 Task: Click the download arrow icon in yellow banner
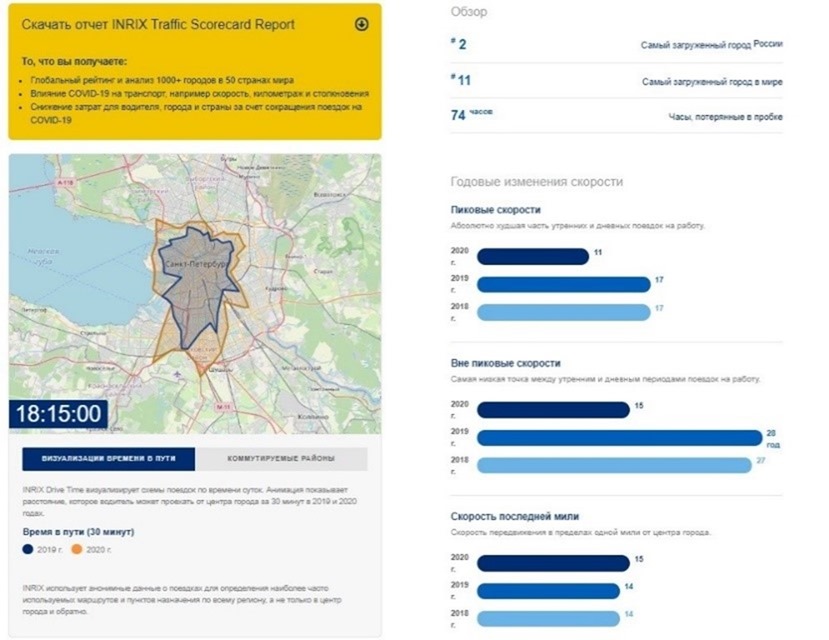pyautogui.click(x=362, y=24)
